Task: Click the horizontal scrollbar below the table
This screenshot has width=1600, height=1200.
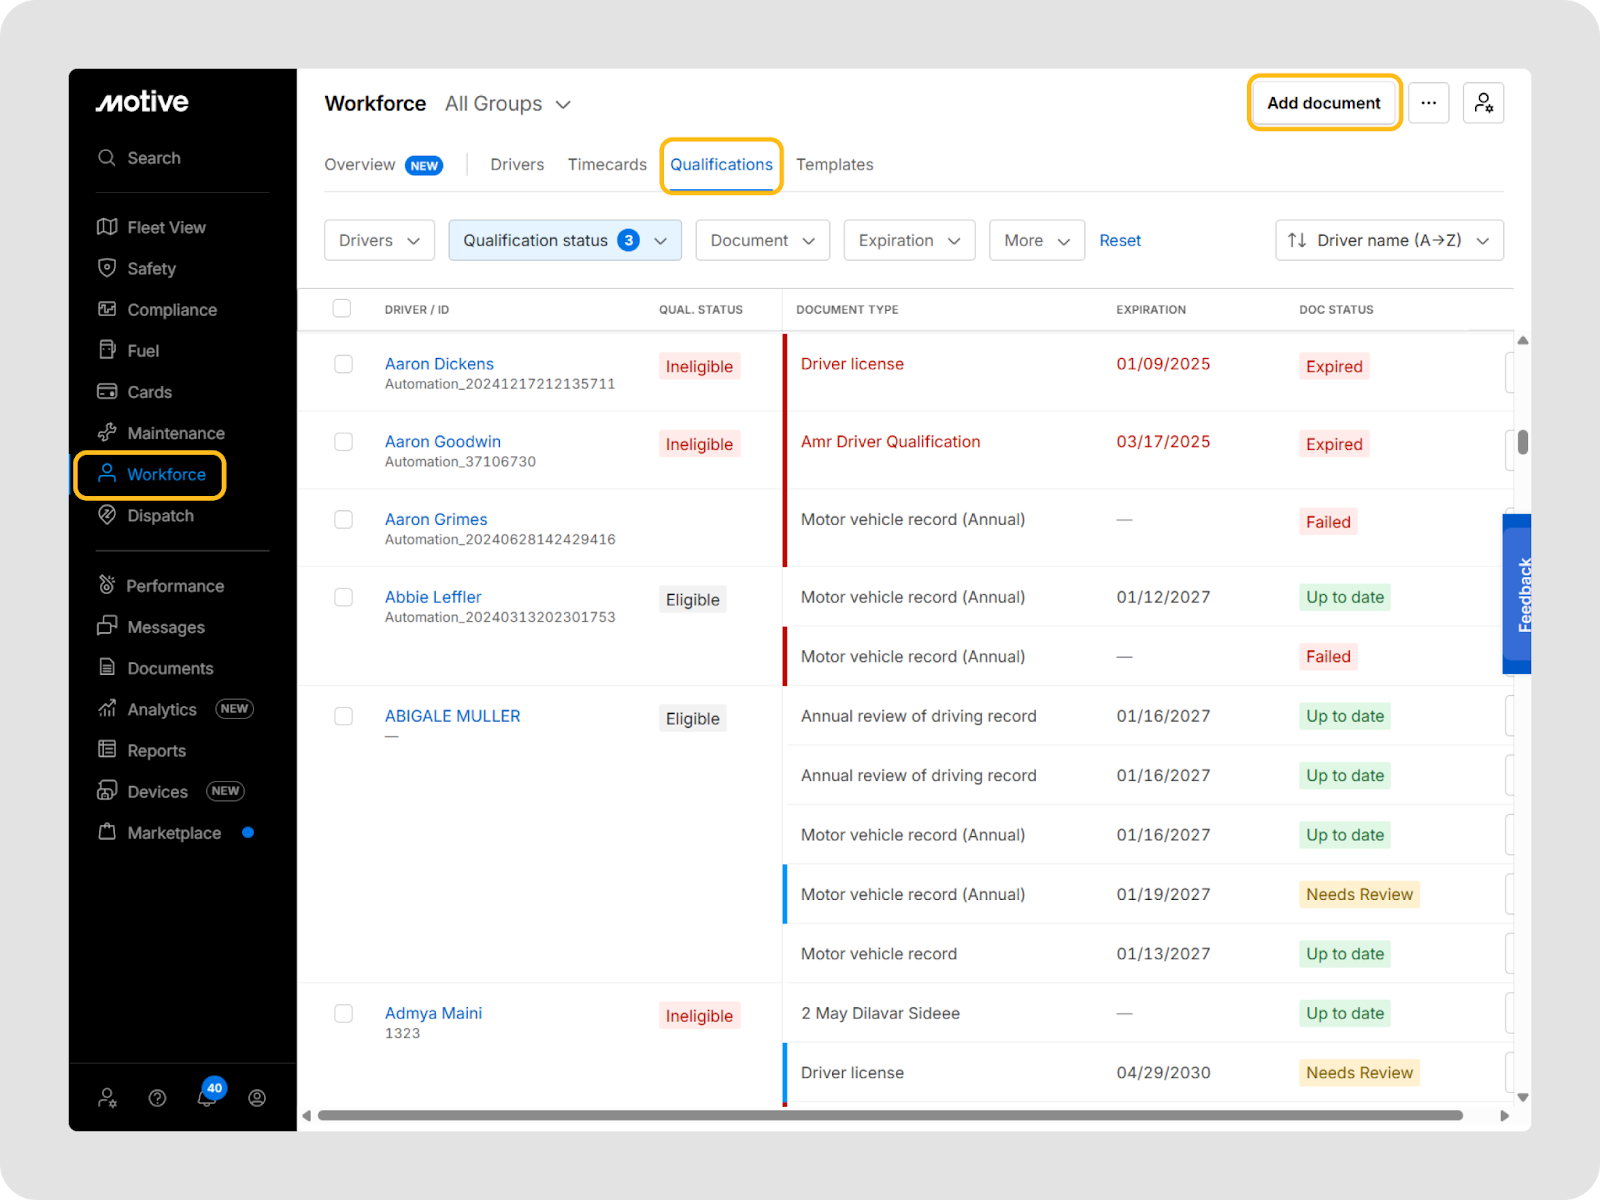Action: (x=890, y=1115)
